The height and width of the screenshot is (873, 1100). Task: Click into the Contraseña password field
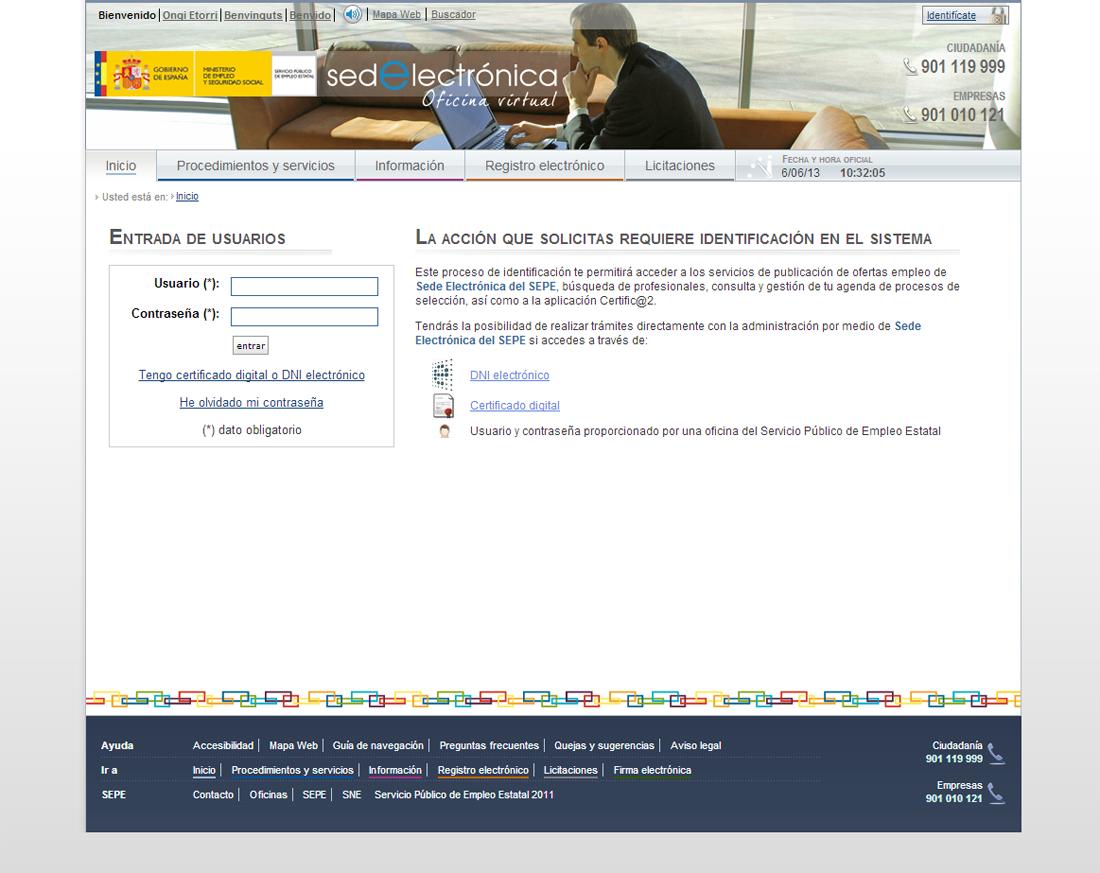pos(304,317)
